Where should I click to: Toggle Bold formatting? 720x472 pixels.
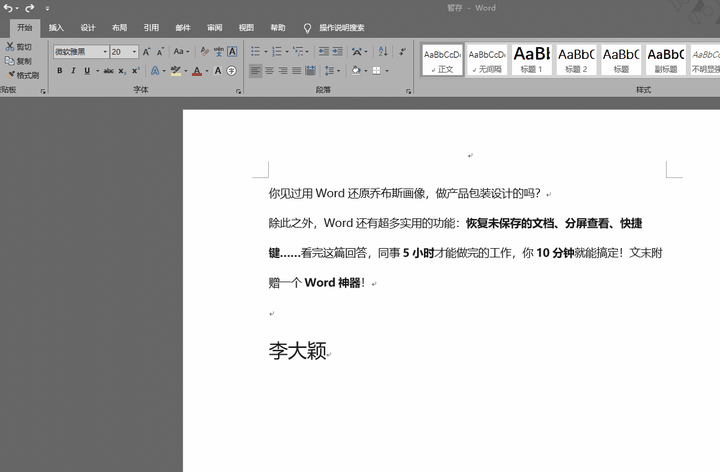(x=60, y=71)
